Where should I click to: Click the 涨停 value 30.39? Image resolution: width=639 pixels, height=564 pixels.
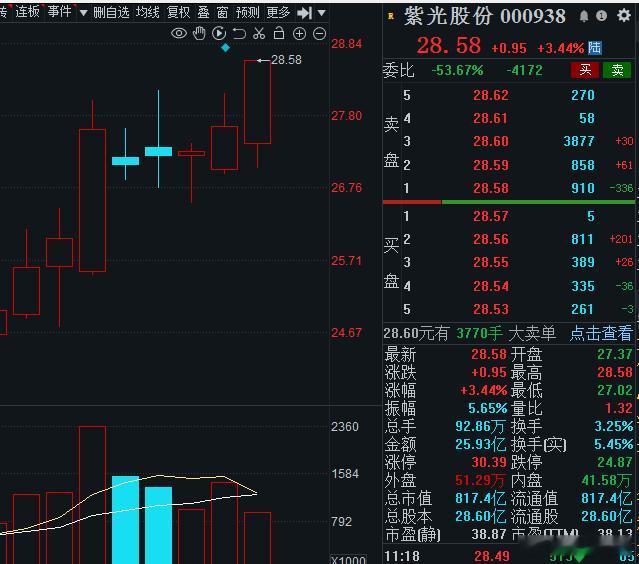point(489,462)
